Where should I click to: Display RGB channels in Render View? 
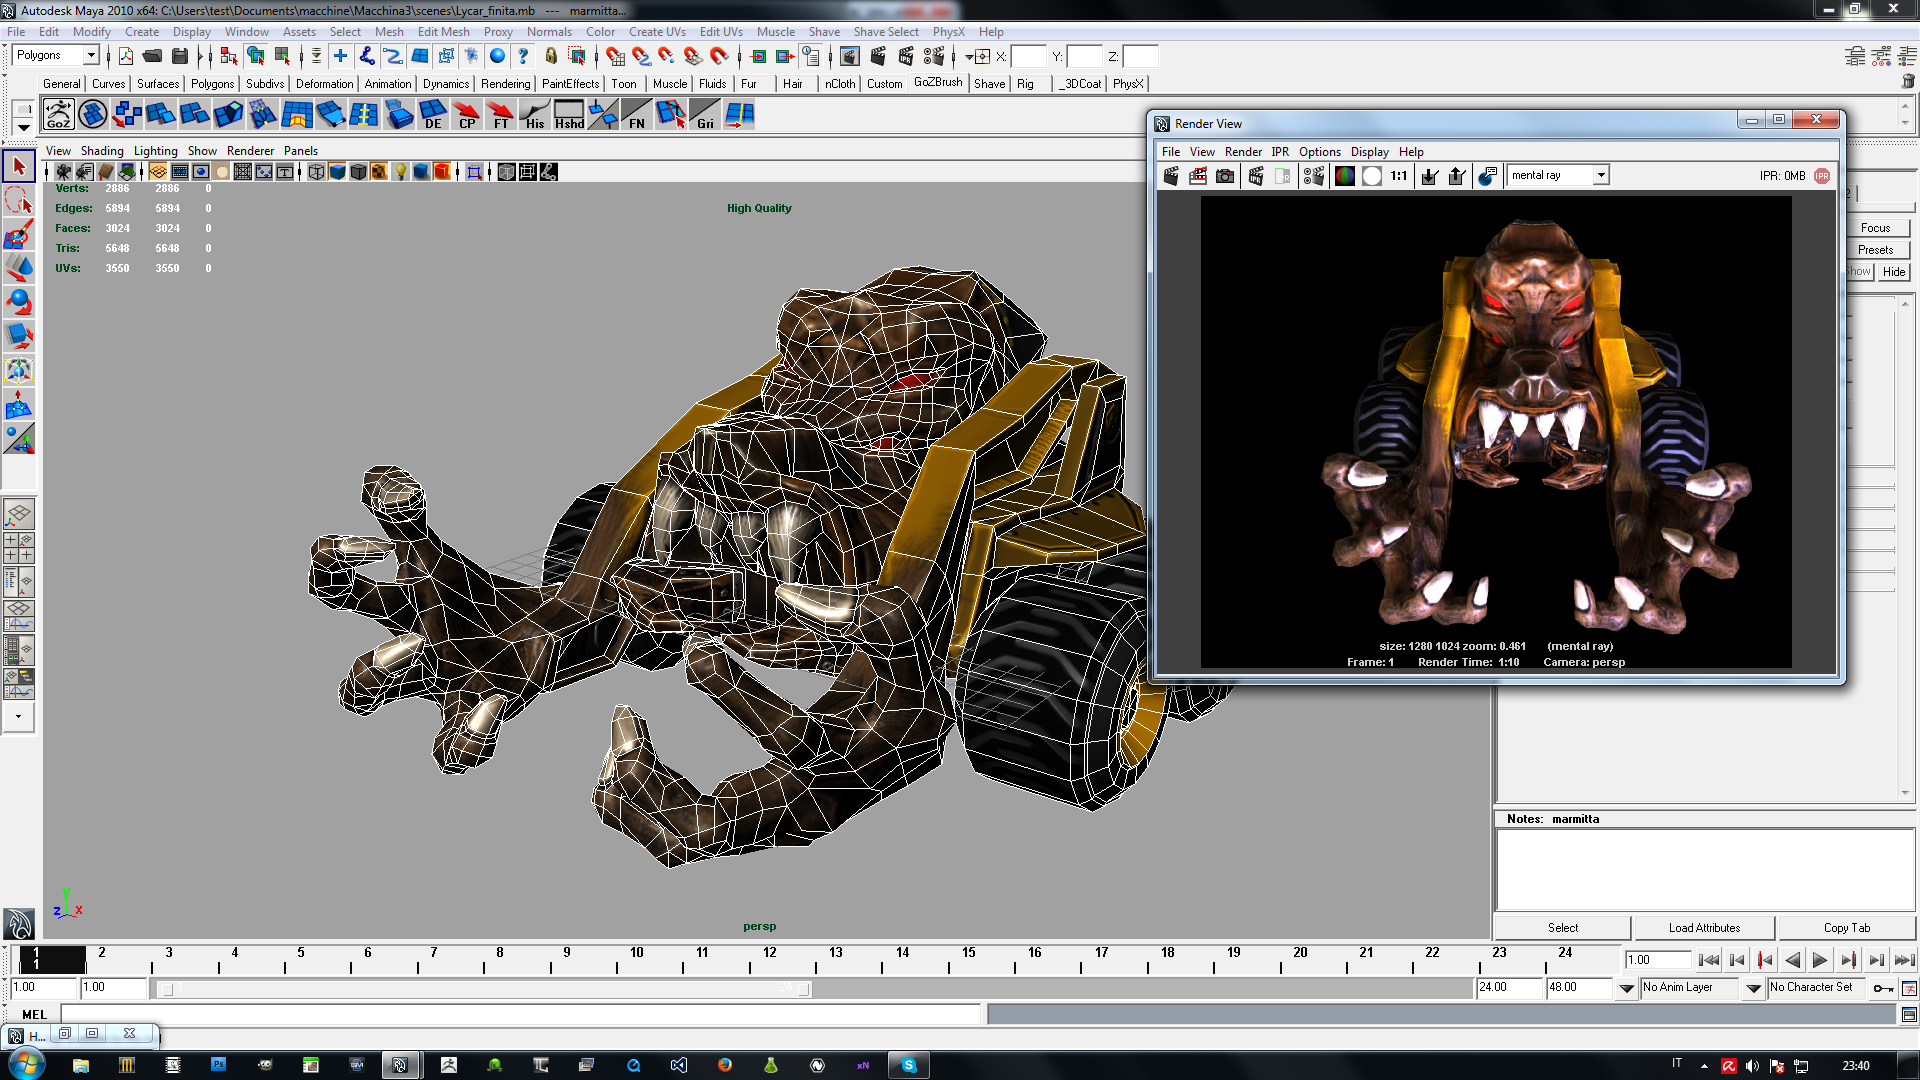1345,176
